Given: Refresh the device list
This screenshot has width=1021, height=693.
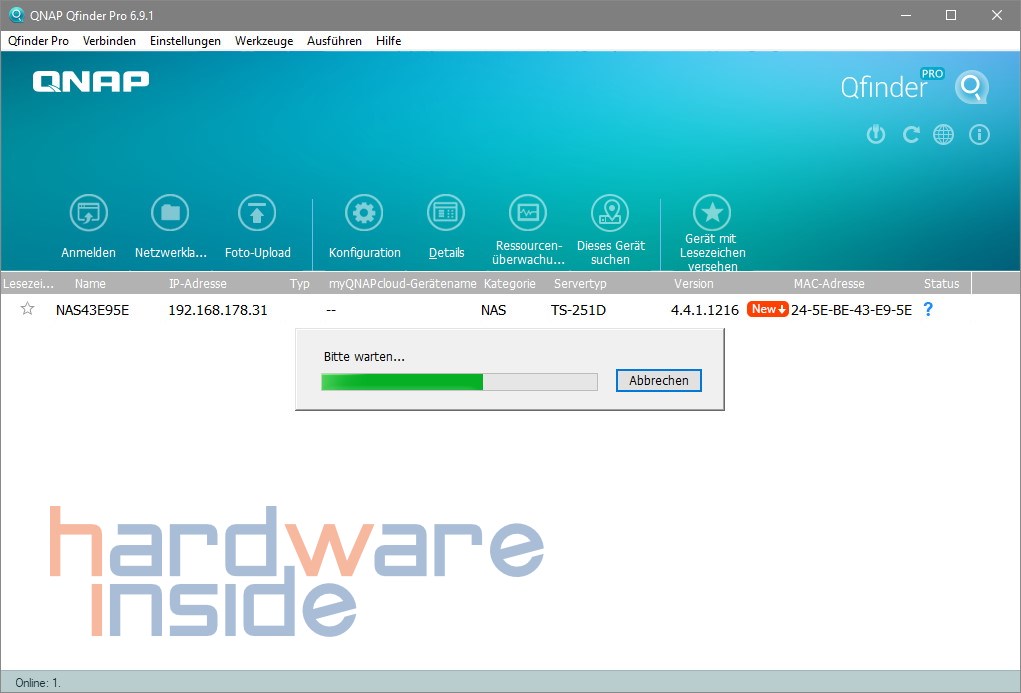Looking at the screenshot, I should (x=910, y=135).
